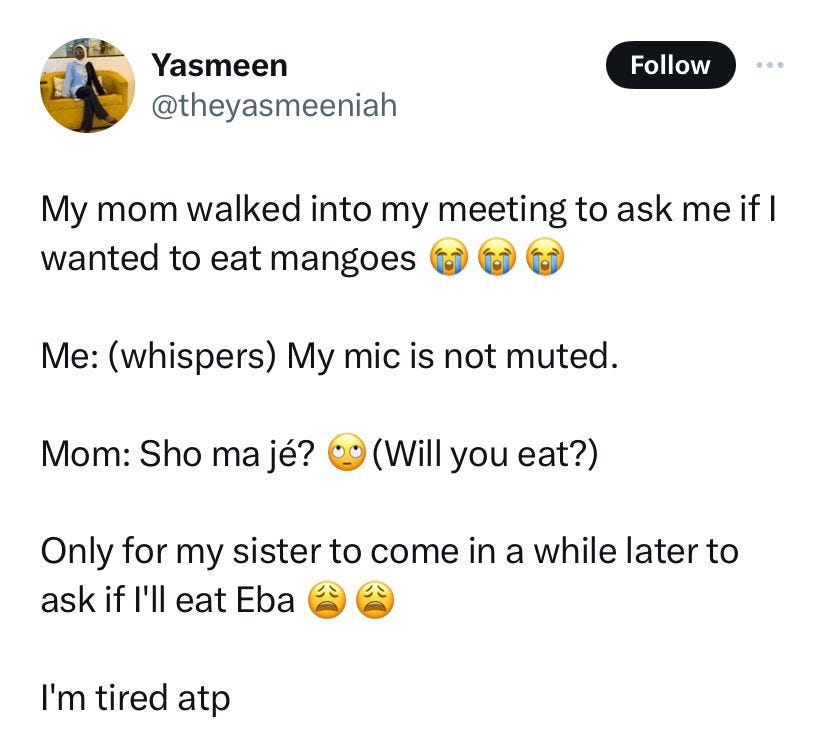
Task: Click the translation '(Will you eat?)'
Action: [485, 454]
